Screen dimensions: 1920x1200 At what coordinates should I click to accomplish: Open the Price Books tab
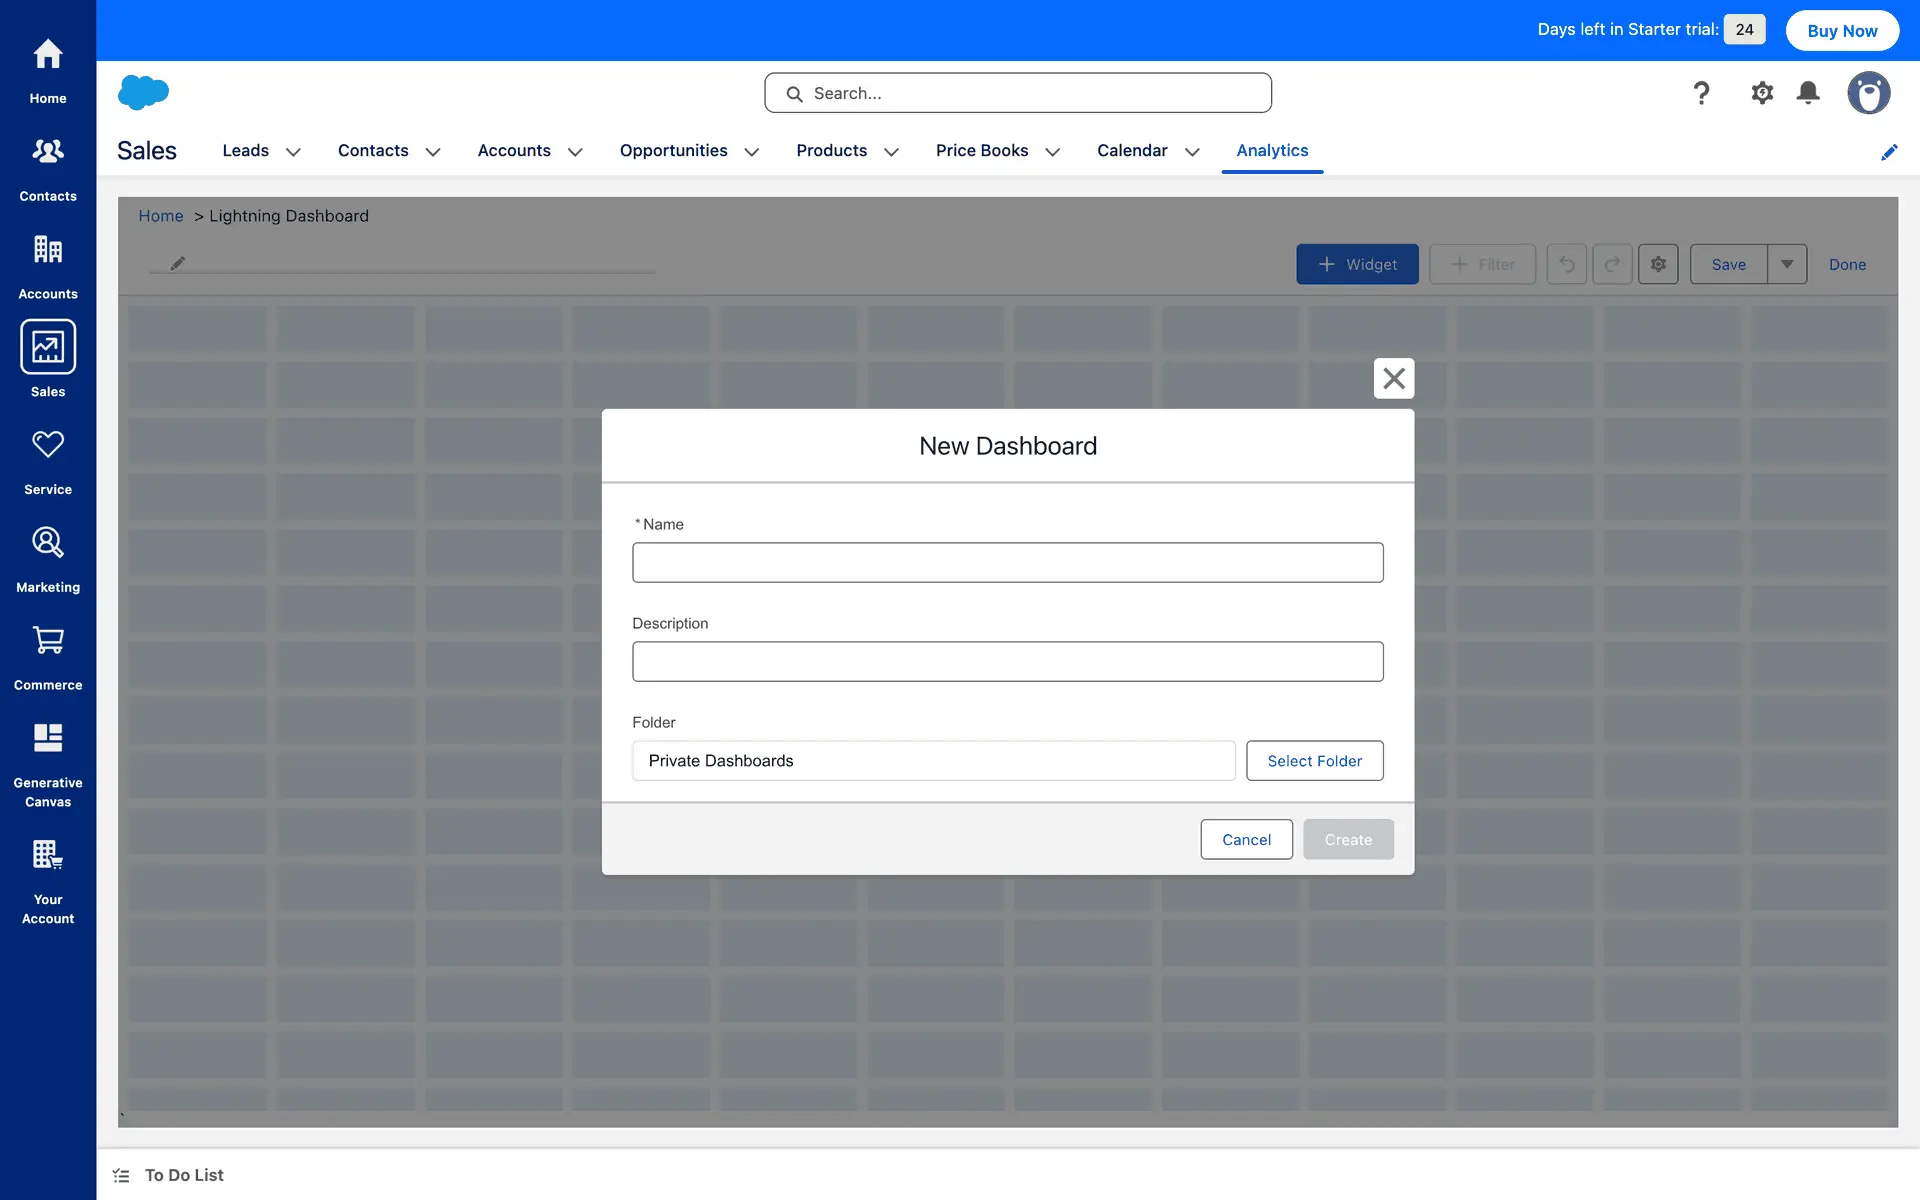[981, 150]
